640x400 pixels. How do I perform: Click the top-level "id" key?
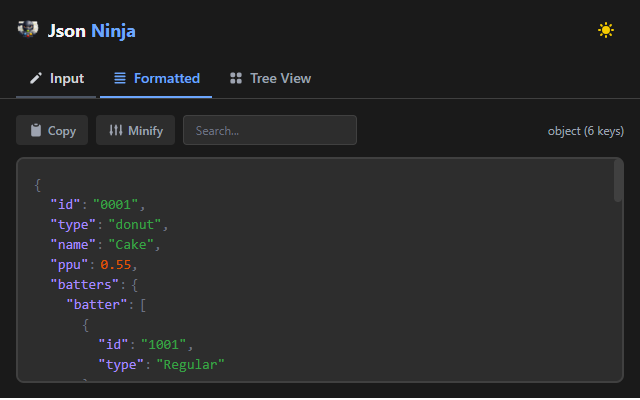[x=65, y=204]
